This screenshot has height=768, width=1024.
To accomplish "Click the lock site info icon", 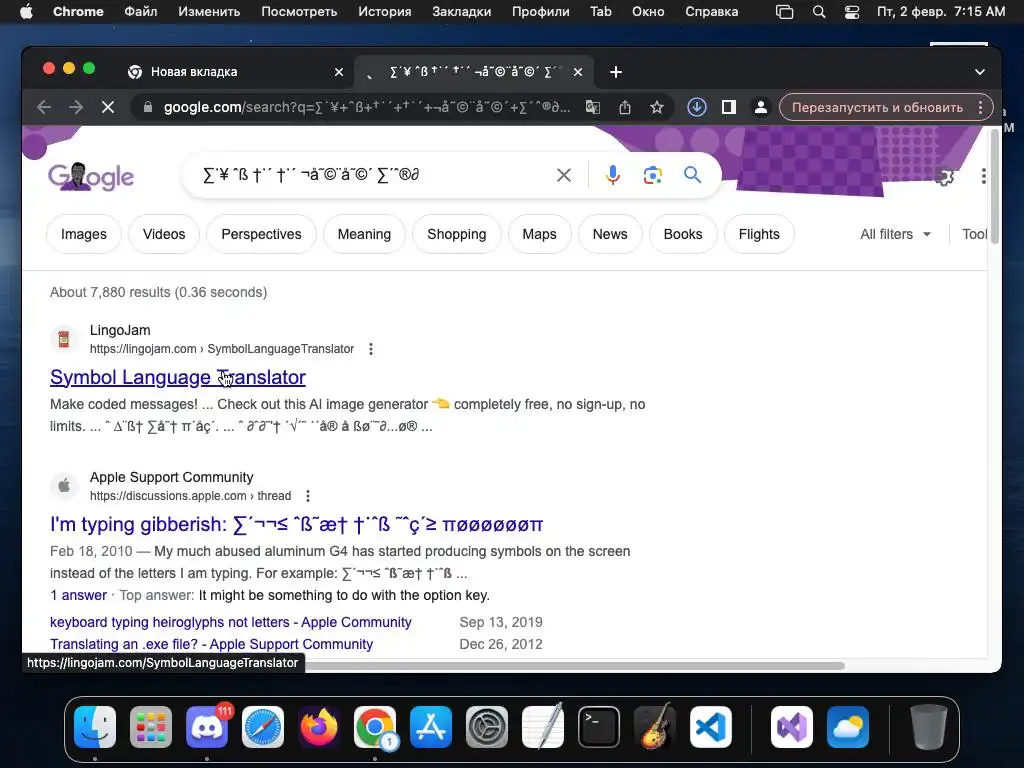I will [x=148, y=107].
